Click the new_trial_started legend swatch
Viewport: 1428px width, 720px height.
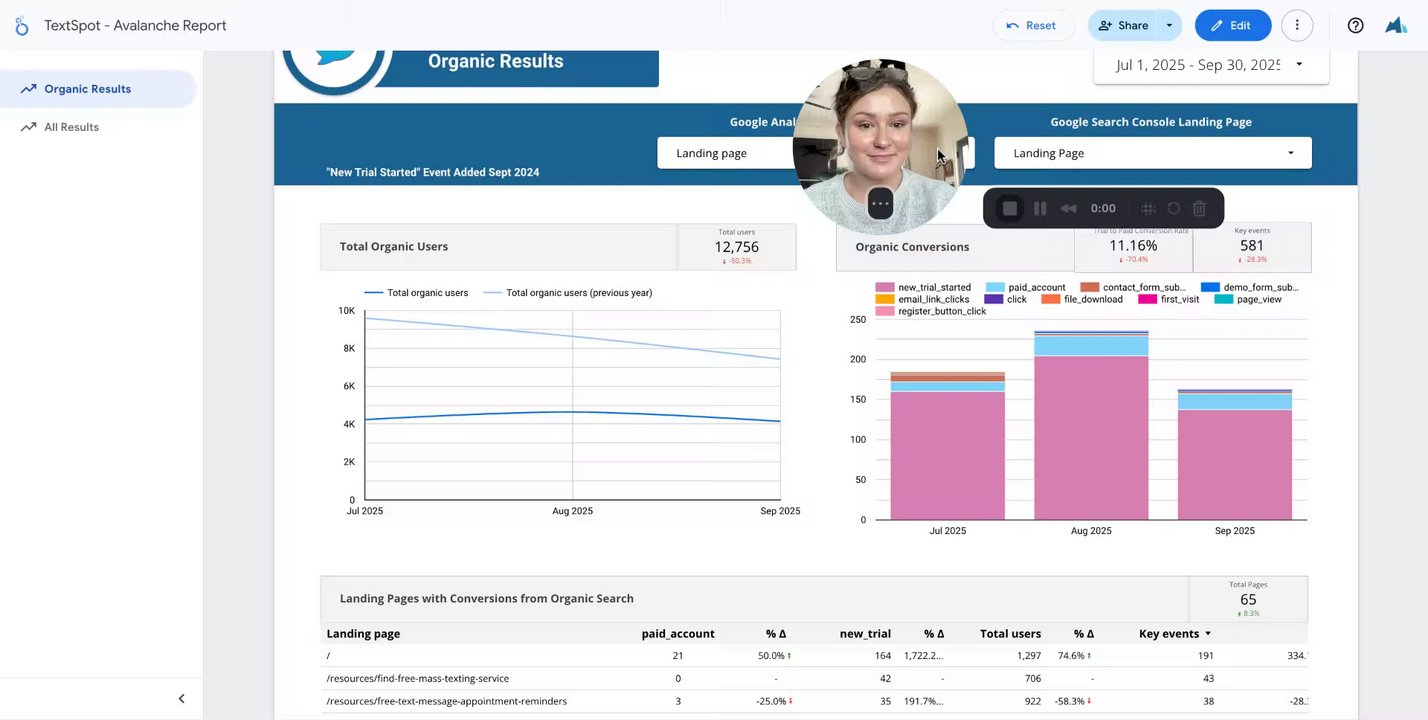(884, 288)
